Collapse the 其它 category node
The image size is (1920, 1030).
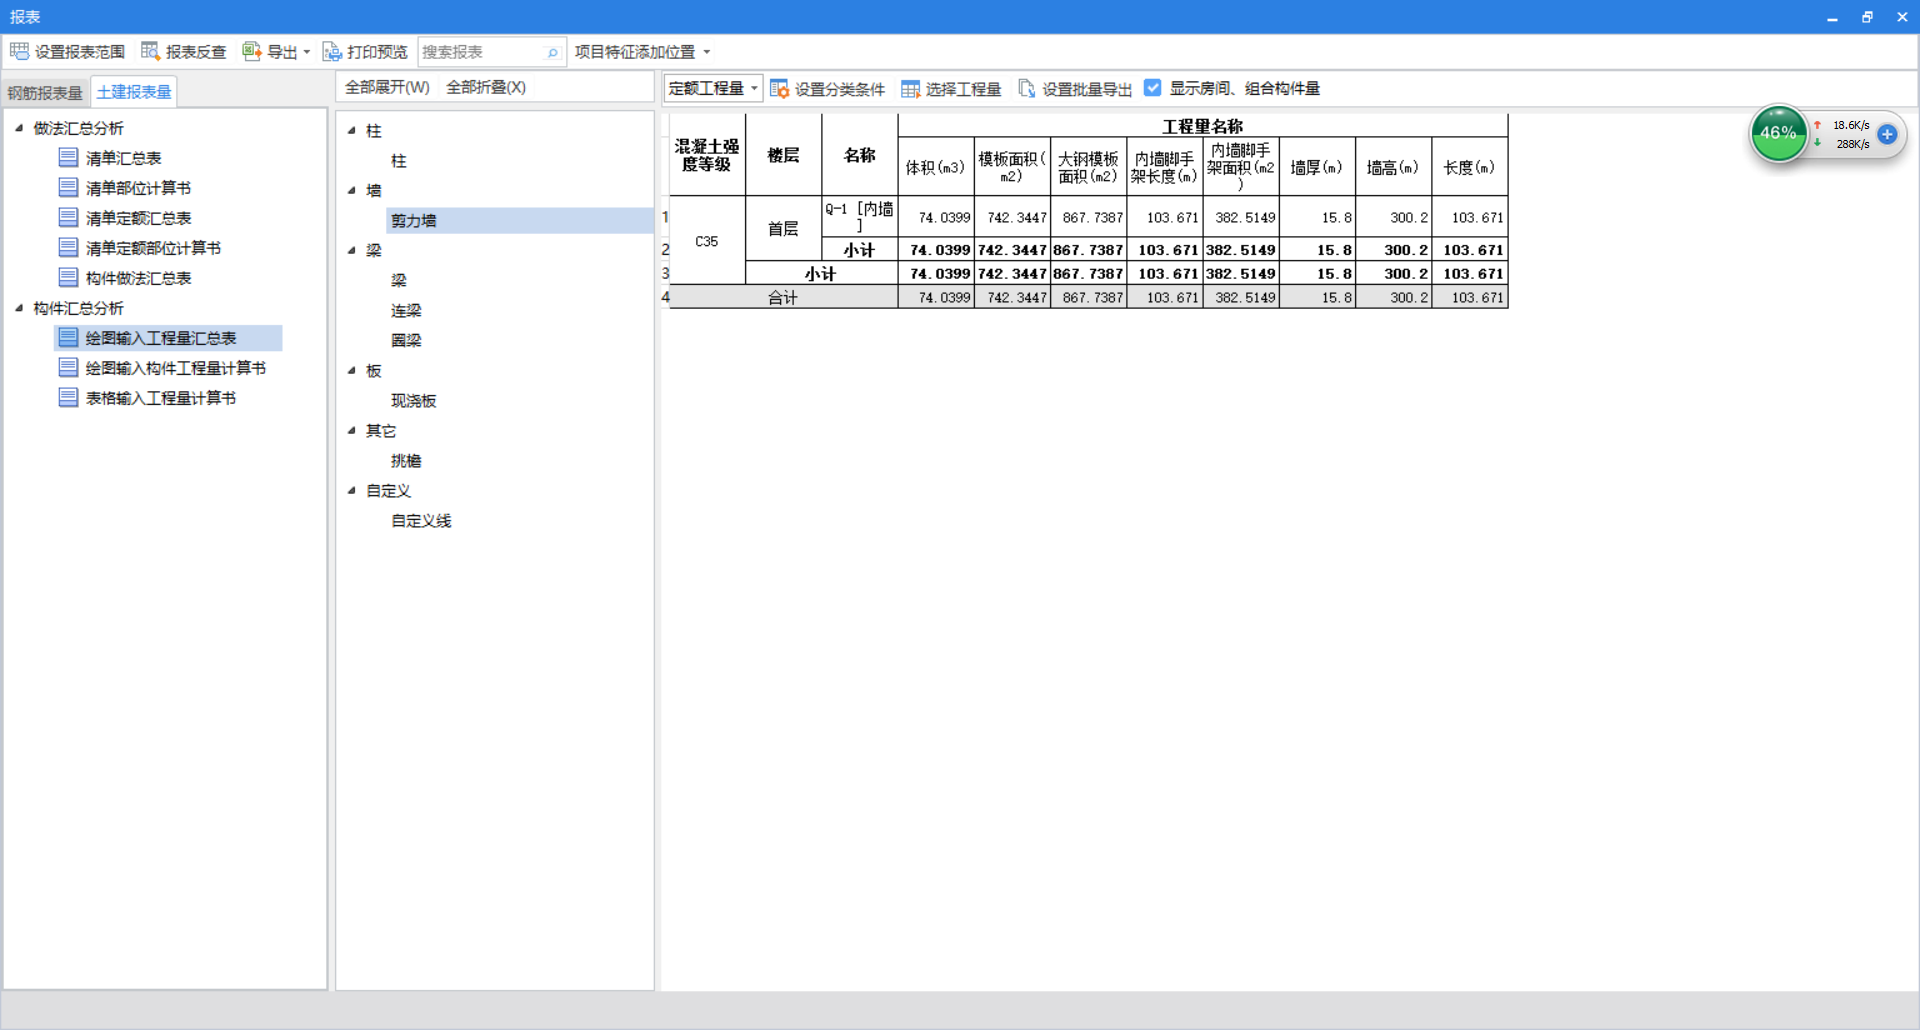(352, 430)
